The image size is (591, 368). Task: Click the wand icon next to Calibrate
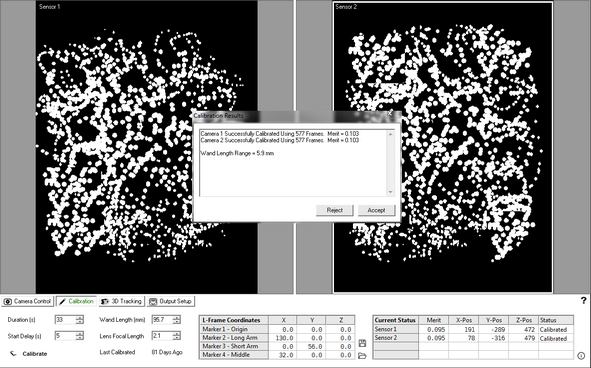point(13,354)
